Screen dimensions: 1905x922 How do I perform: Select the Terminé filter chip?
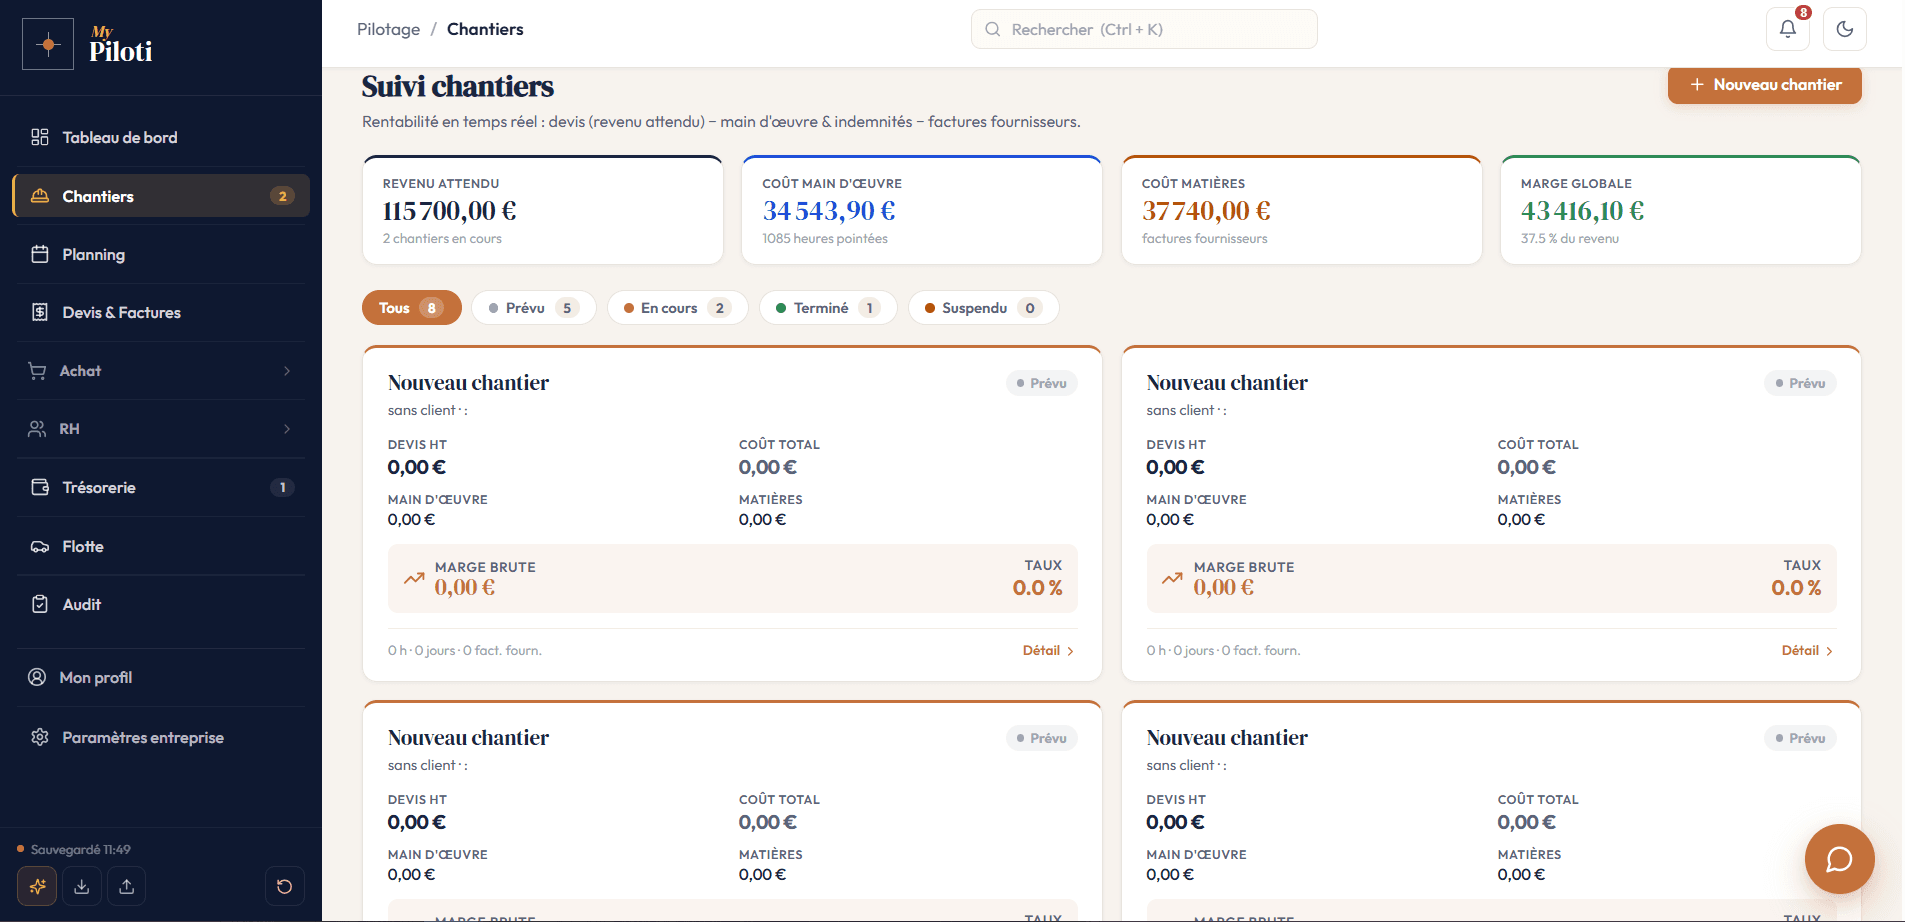click(827, 308)
